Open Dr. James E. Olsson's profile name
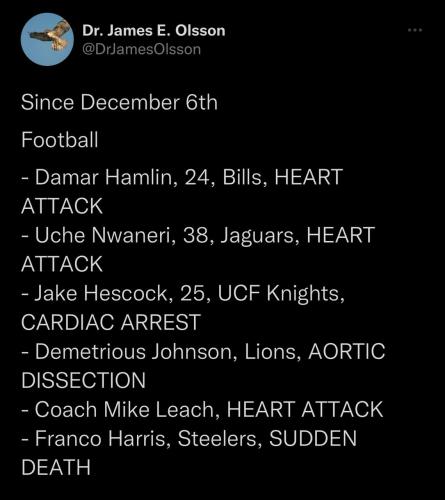 154,30
